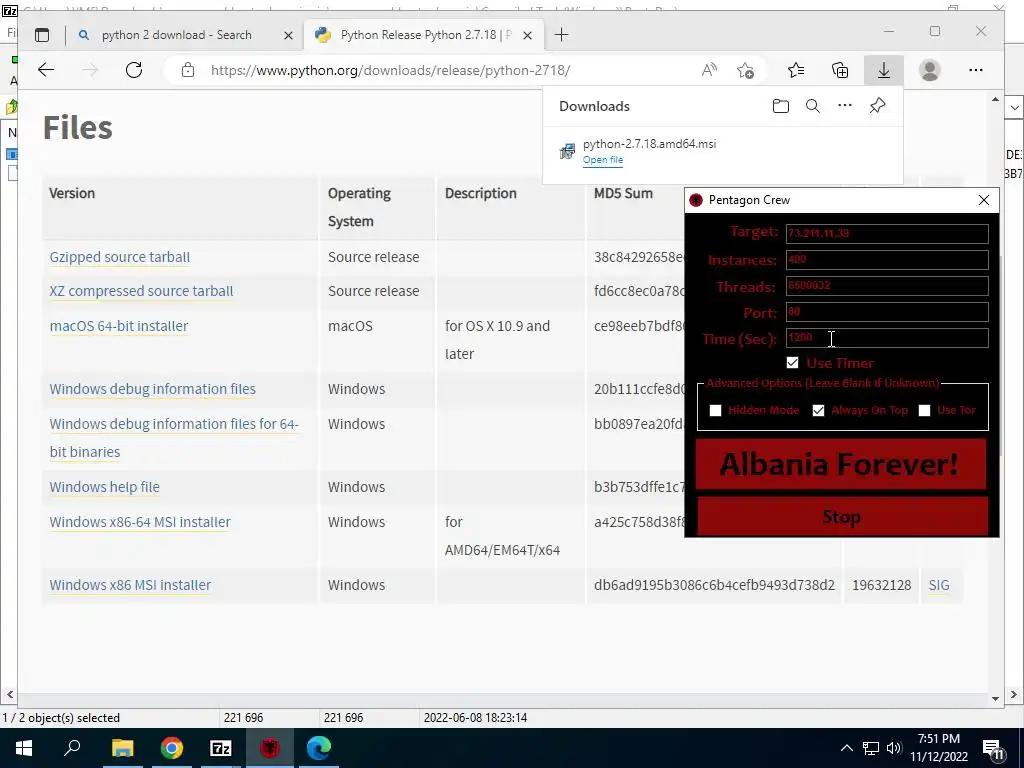The height and width of the screenshot is (768, 1024).
Task: Open more options in Downloads panel
Action: (844, 105)
